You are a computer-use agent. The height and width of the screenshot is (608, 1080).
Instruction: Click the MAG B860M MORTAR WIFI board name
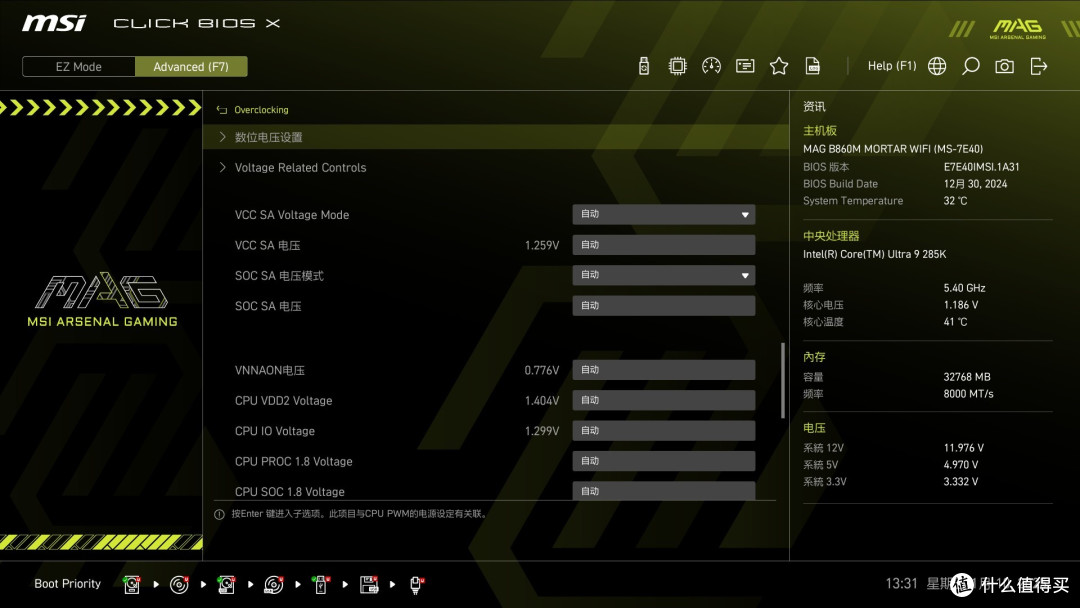point(893,149)
